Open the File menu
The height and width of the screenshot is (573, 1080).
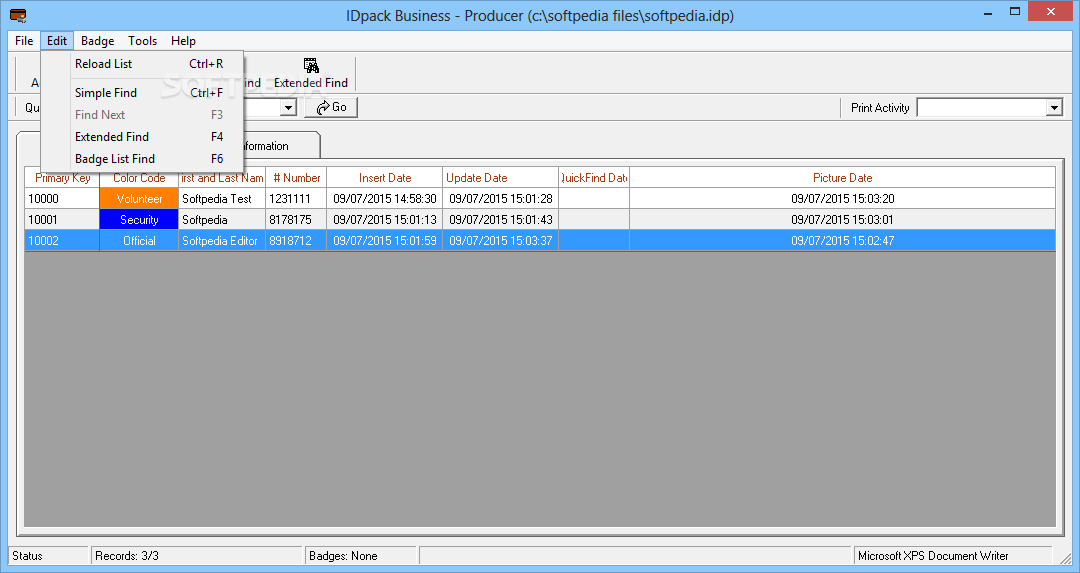24,41
